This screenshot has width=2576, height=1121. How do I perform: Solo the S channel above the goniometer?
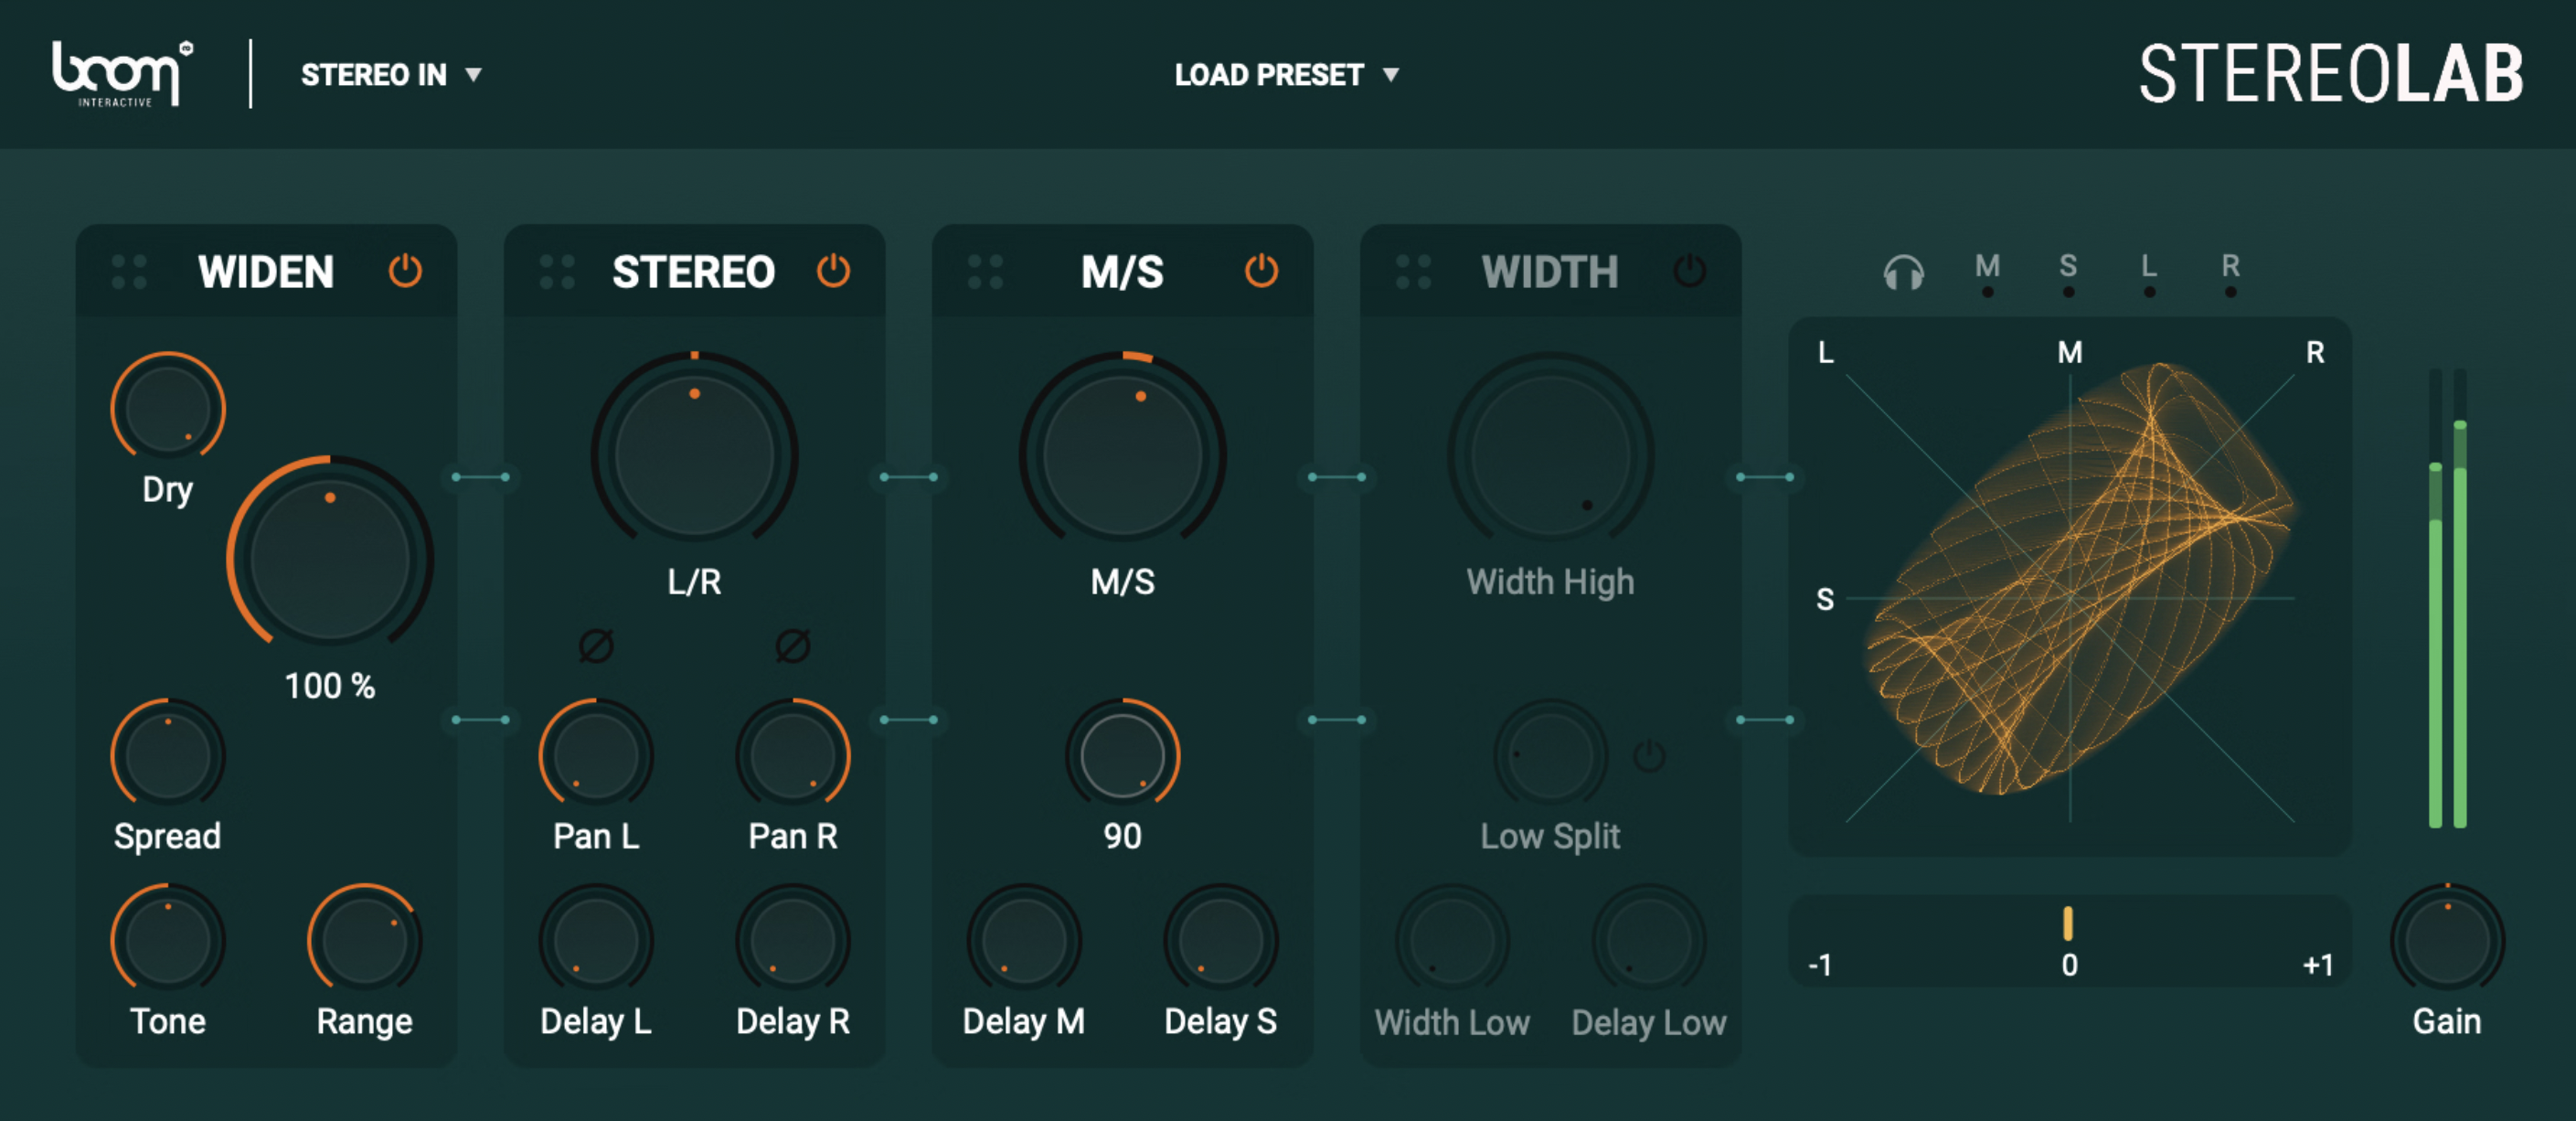pos(2068,268)
